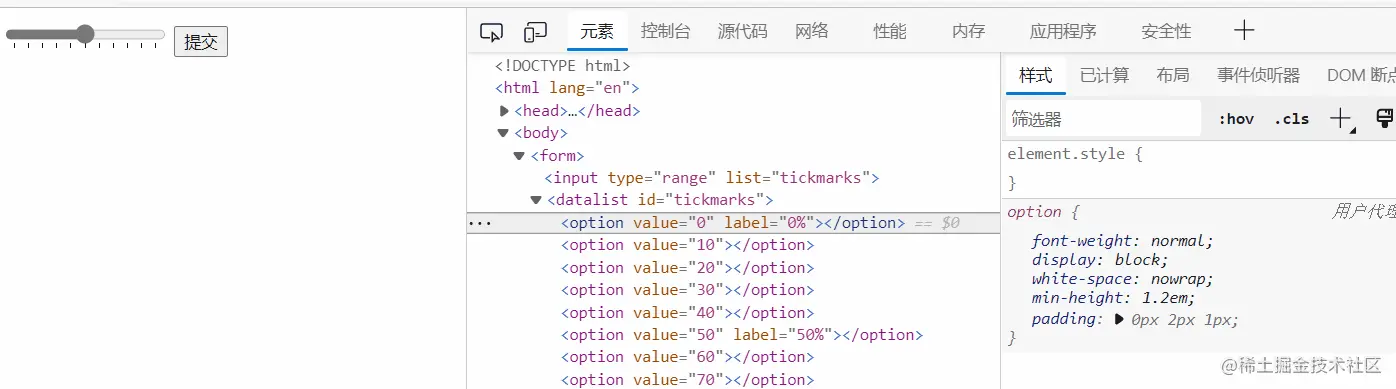Select the option value="30" row
The image size is (1396, 389).
pyautogui.click(x=687, y=290)
